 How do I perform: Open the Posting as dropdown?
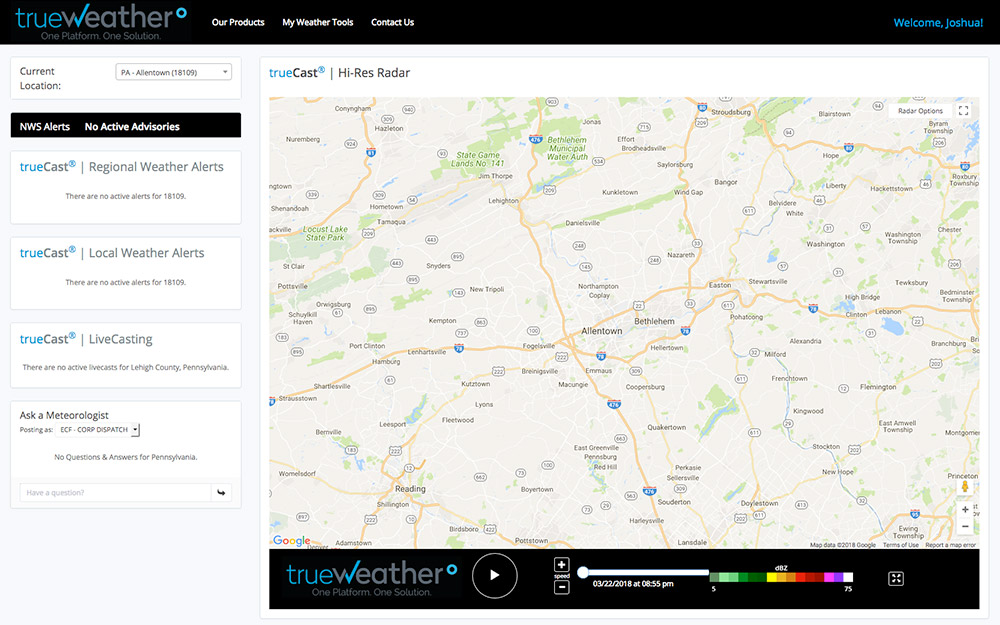(98, 430)
